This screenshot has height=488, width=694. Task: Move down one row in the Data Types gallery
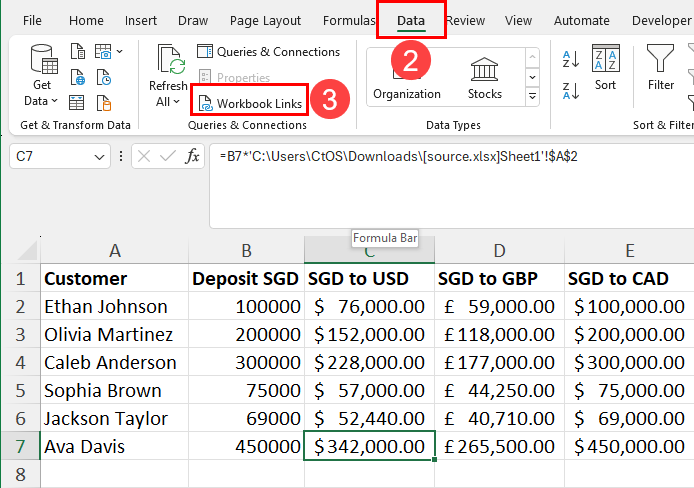[532, 77]
